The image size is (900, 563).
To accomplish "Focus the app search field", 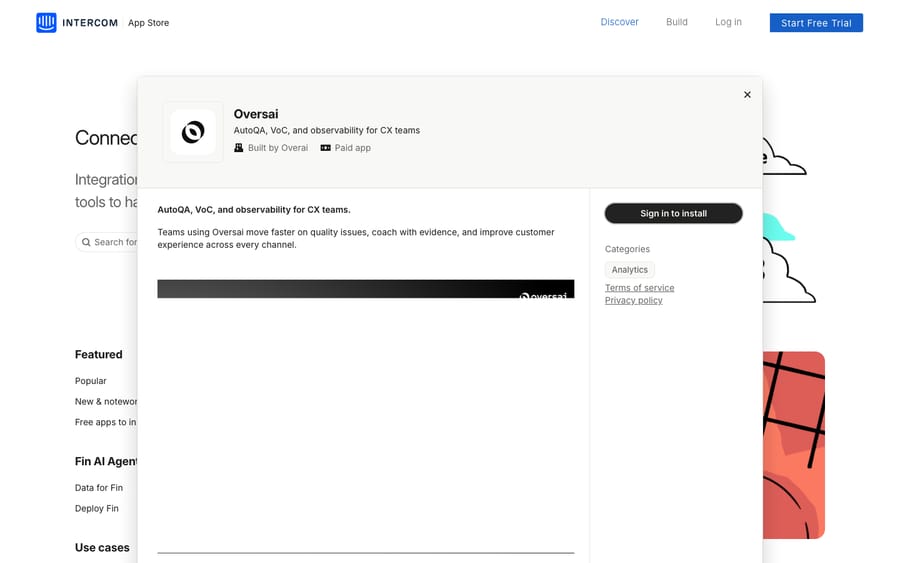I will pos(107,242).
